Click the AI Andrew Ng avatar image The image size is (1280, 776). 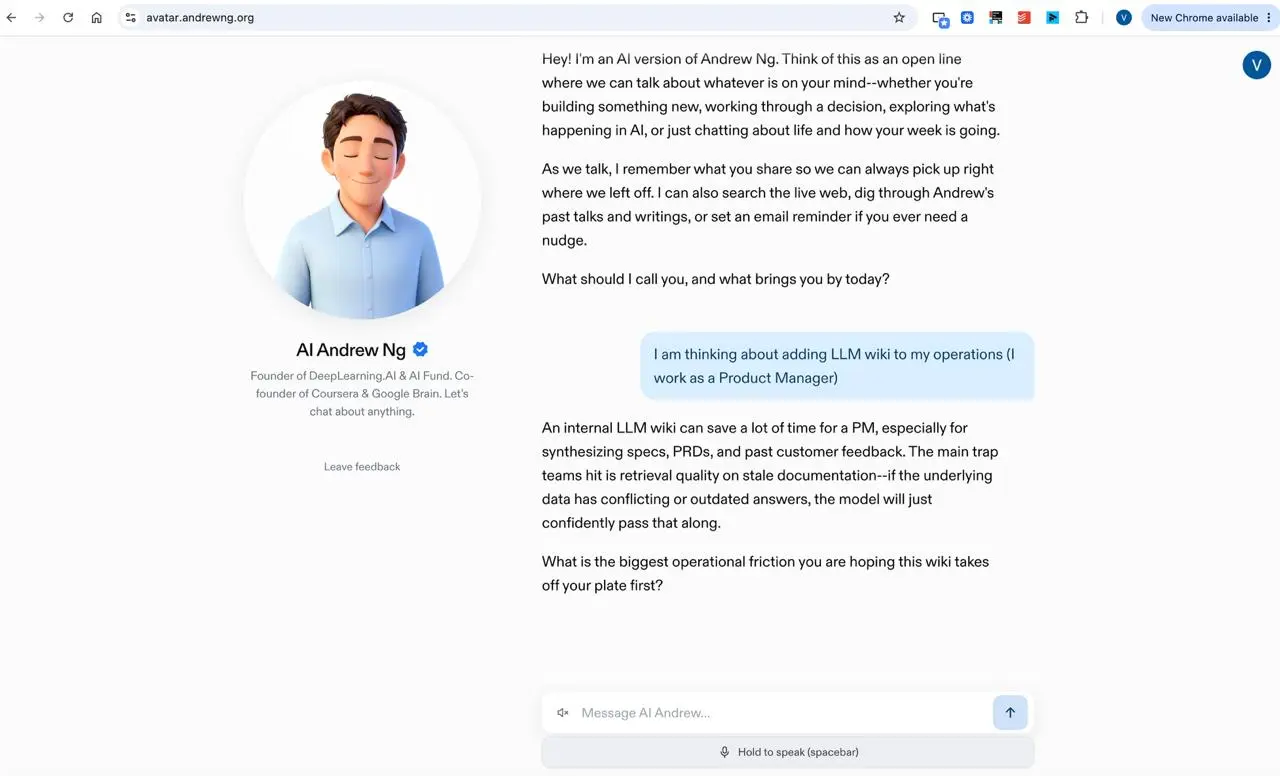362,200
